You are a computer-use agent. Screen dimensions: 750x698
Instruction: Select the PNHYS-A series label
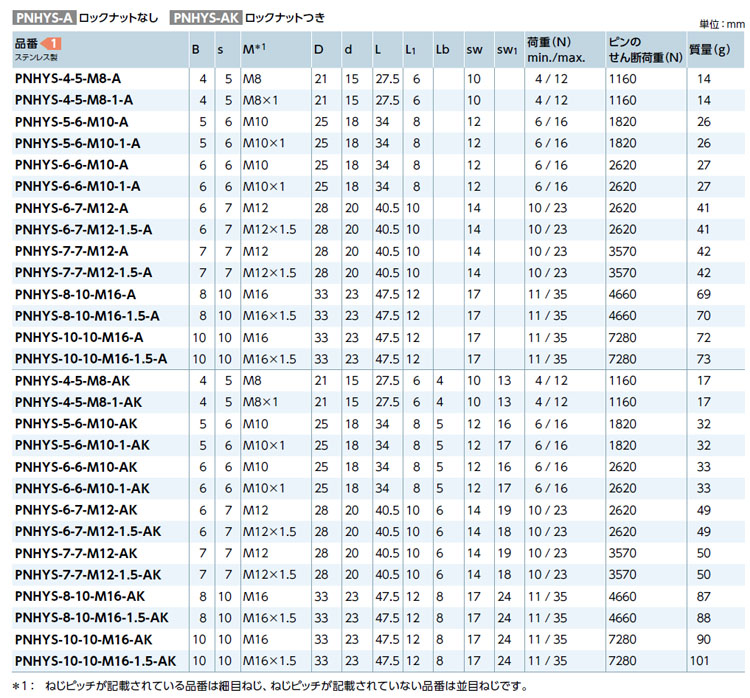tap(42, 17)
